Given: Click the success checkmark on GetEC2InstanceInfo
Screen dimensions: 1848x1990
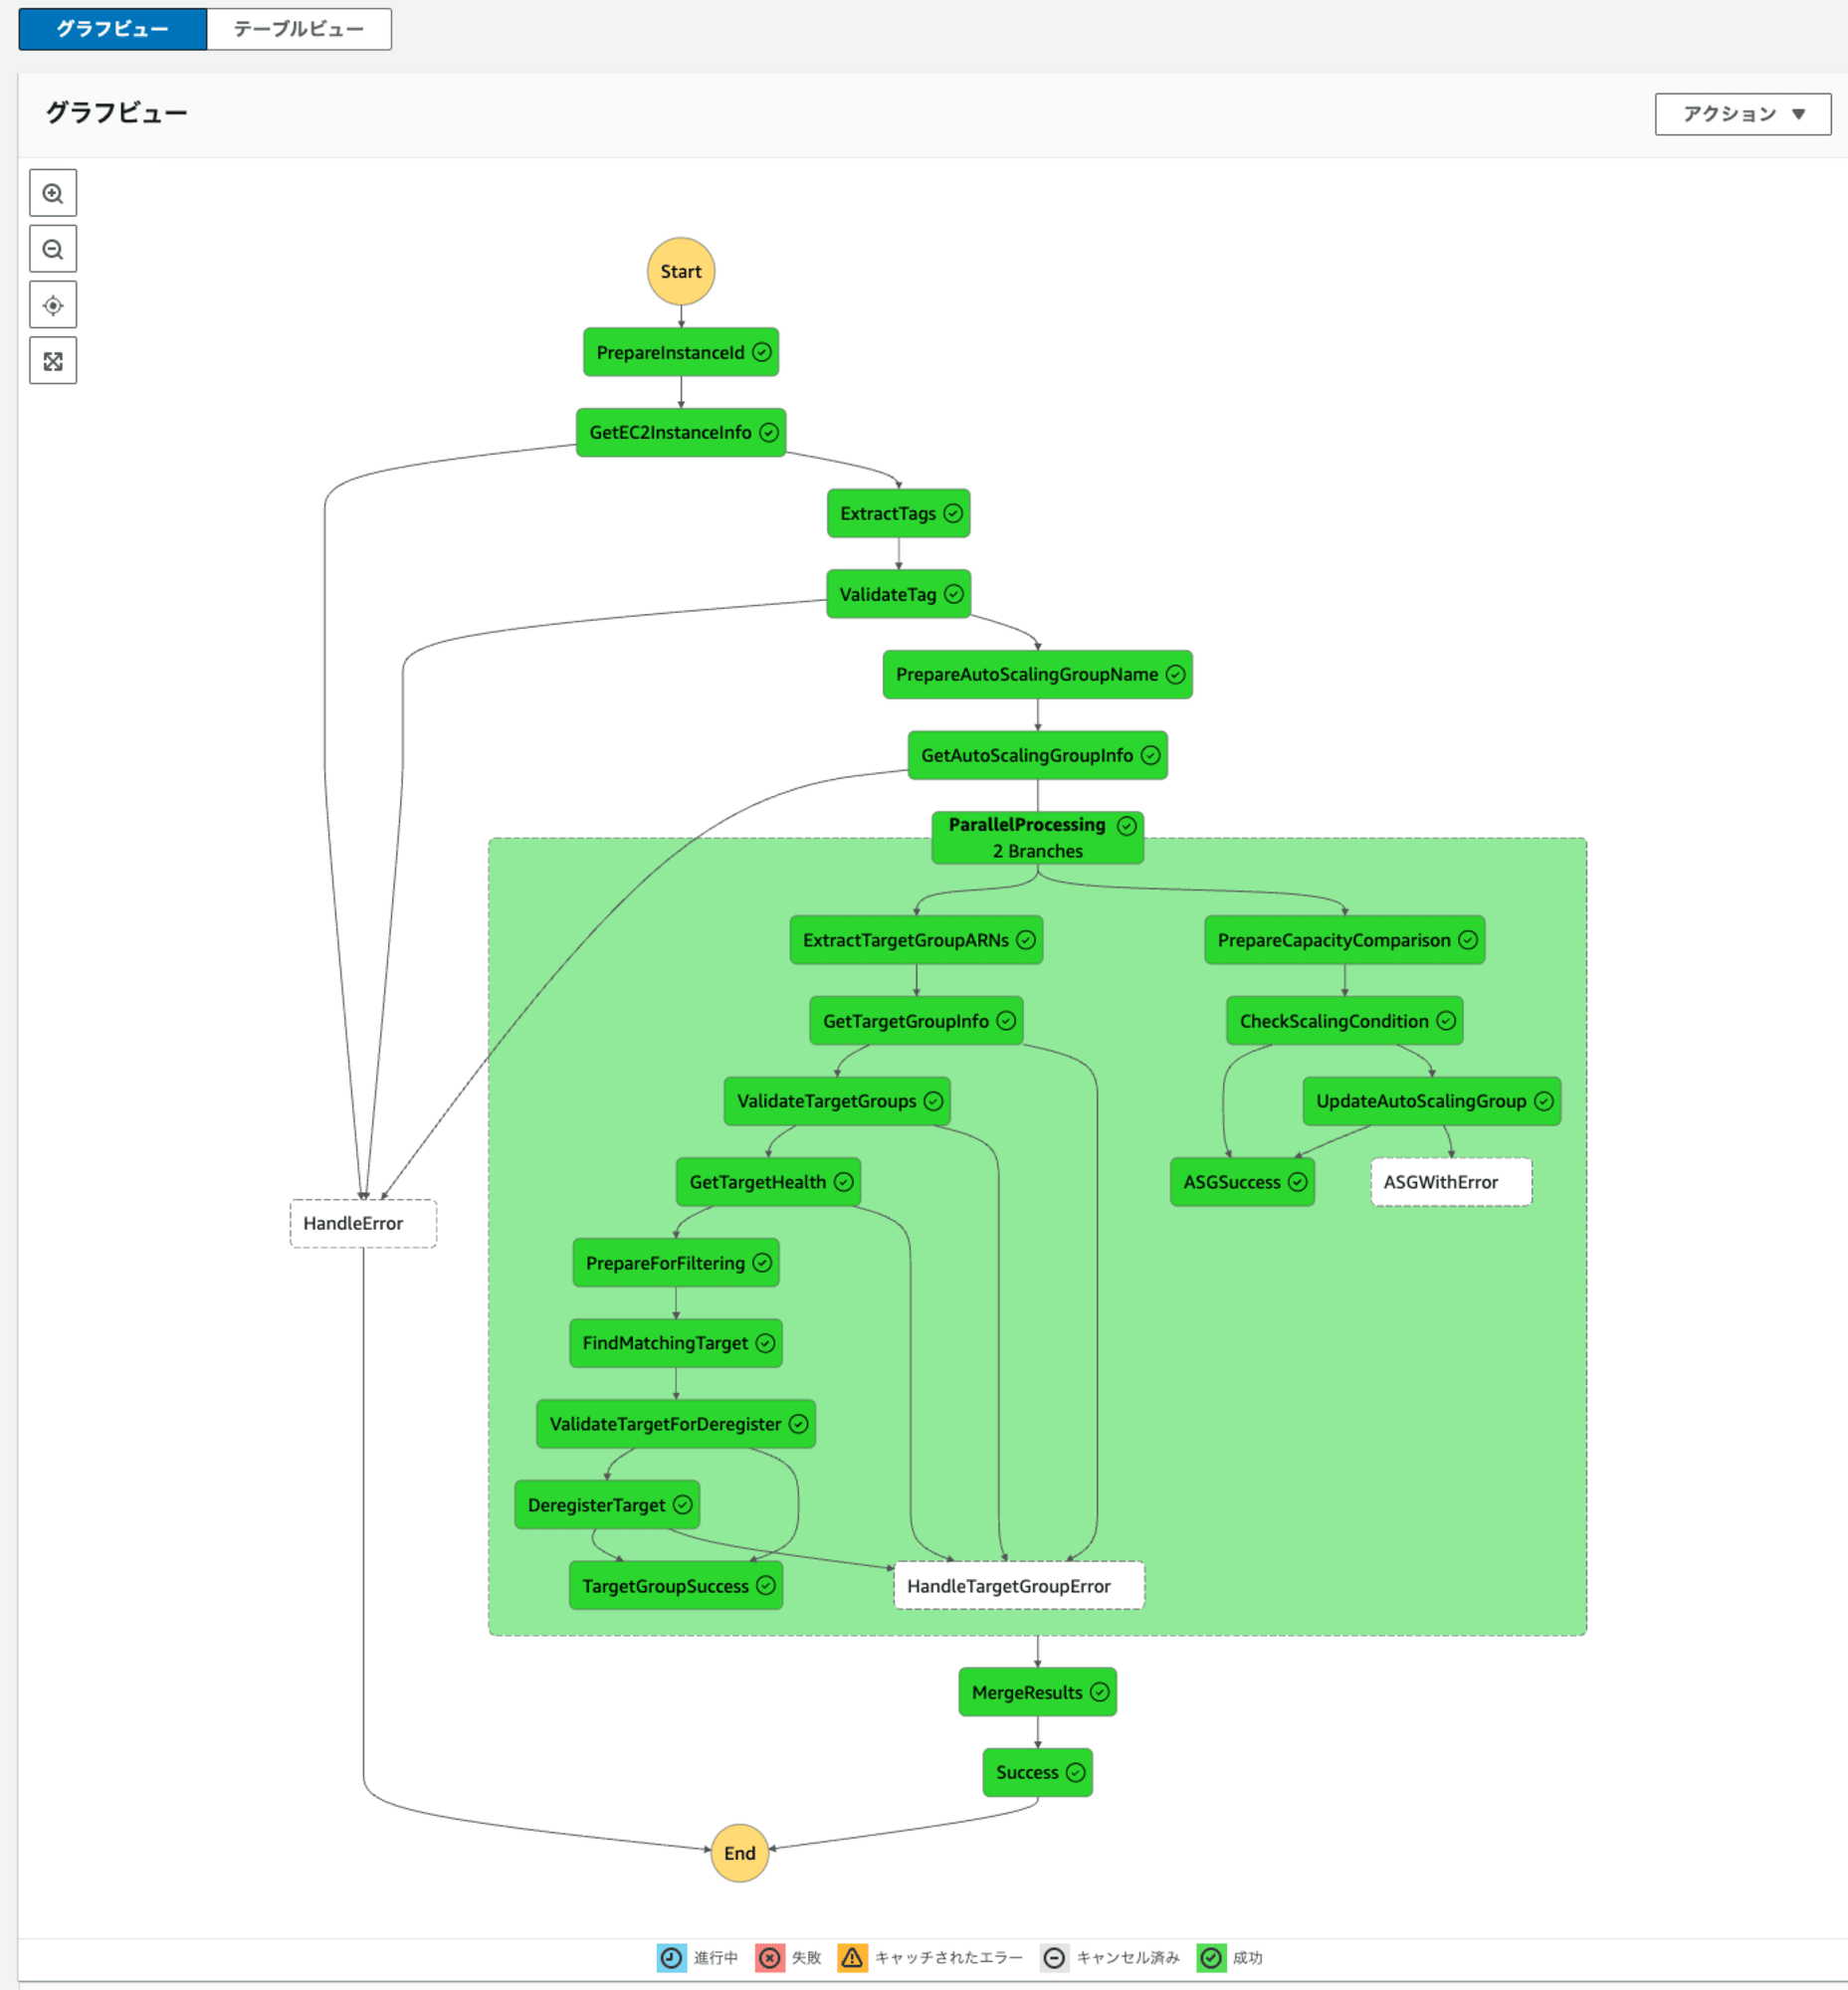Looking at the screenshot, I should tap(769, 432).
